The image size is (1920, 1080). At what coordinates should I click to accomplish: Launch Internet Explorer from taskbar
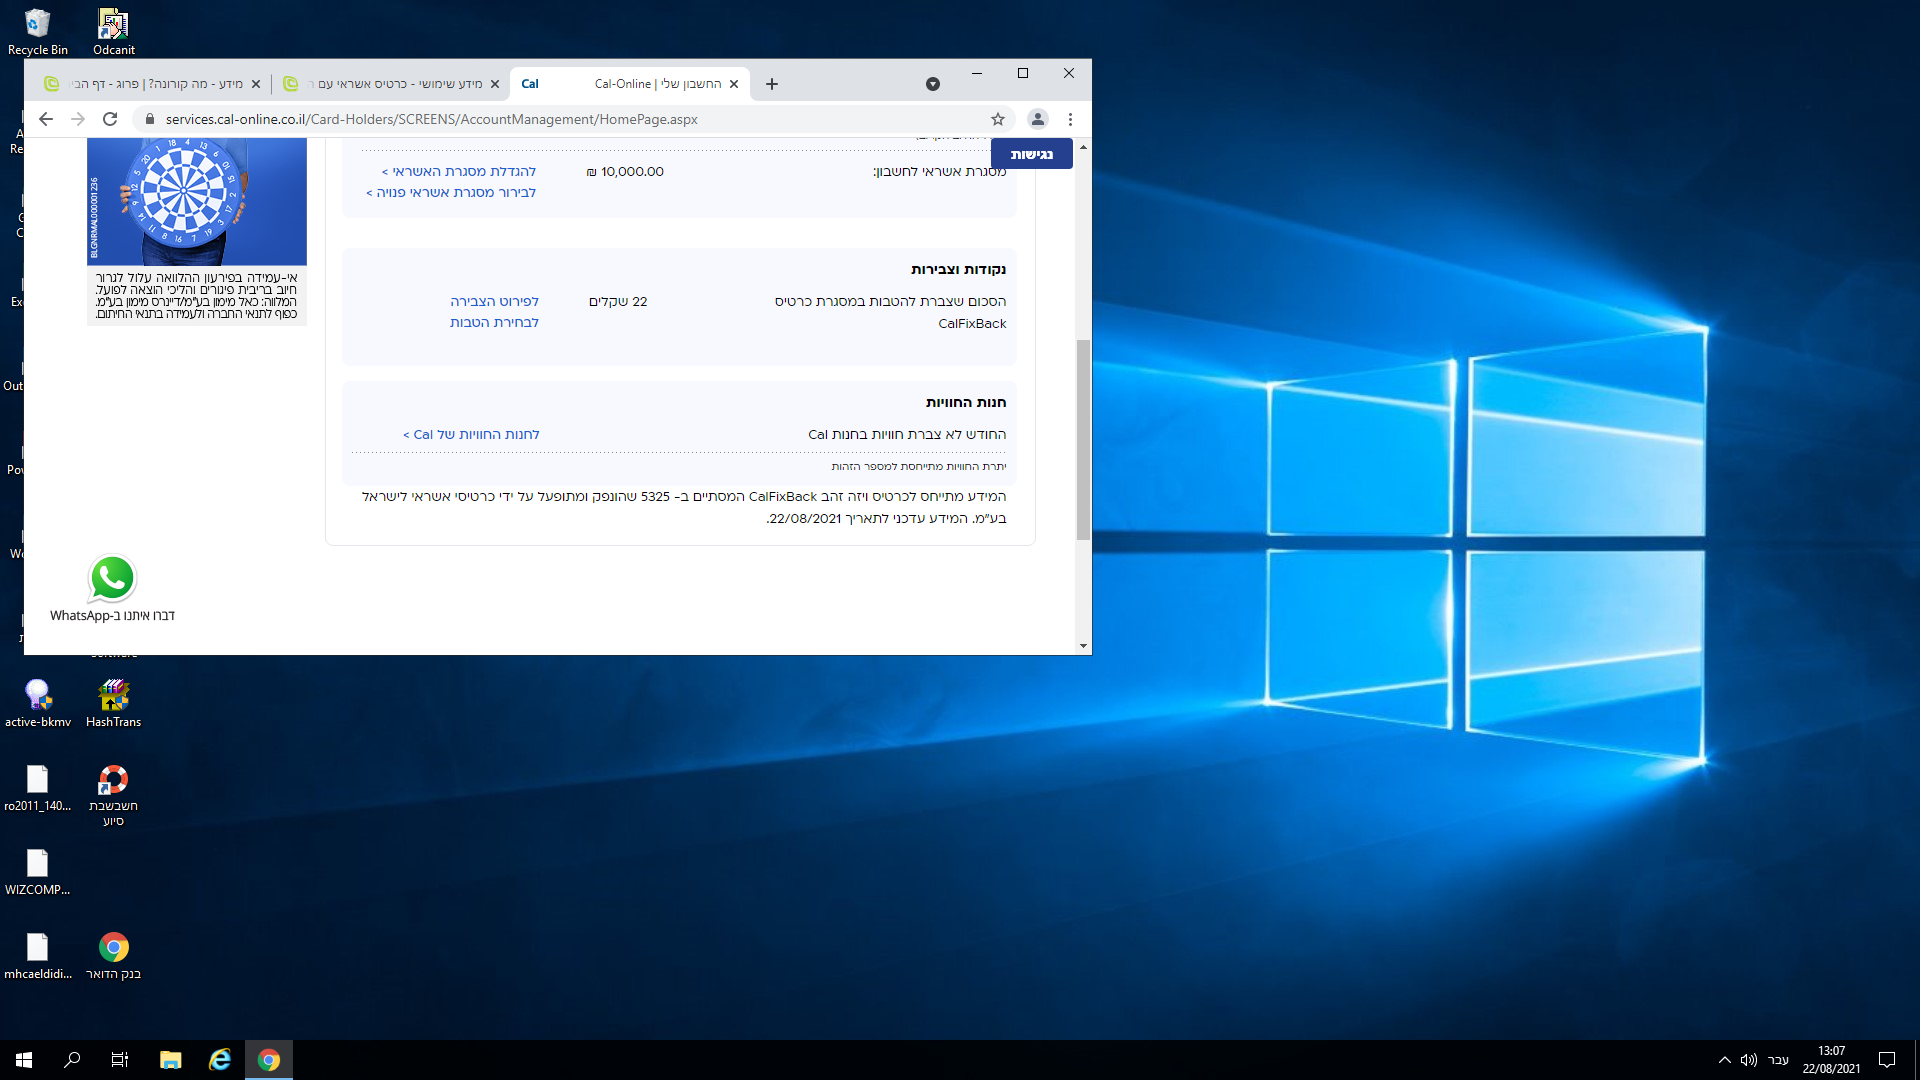220,1060
